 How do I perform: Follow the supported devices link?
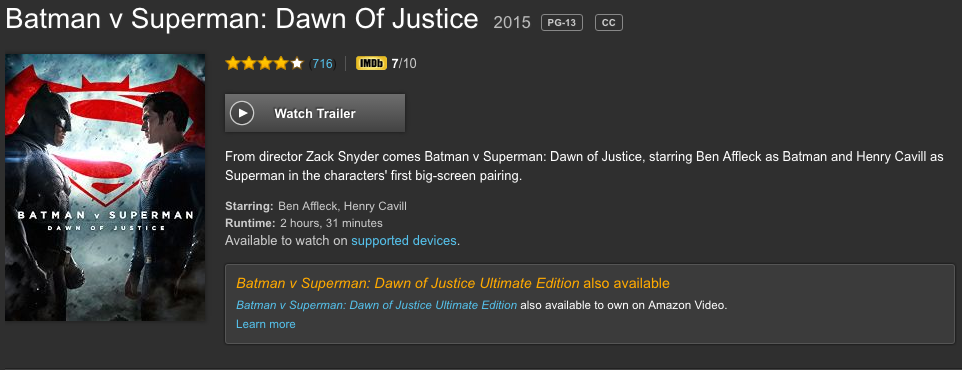pyautogui.click(x=404, y=241)
